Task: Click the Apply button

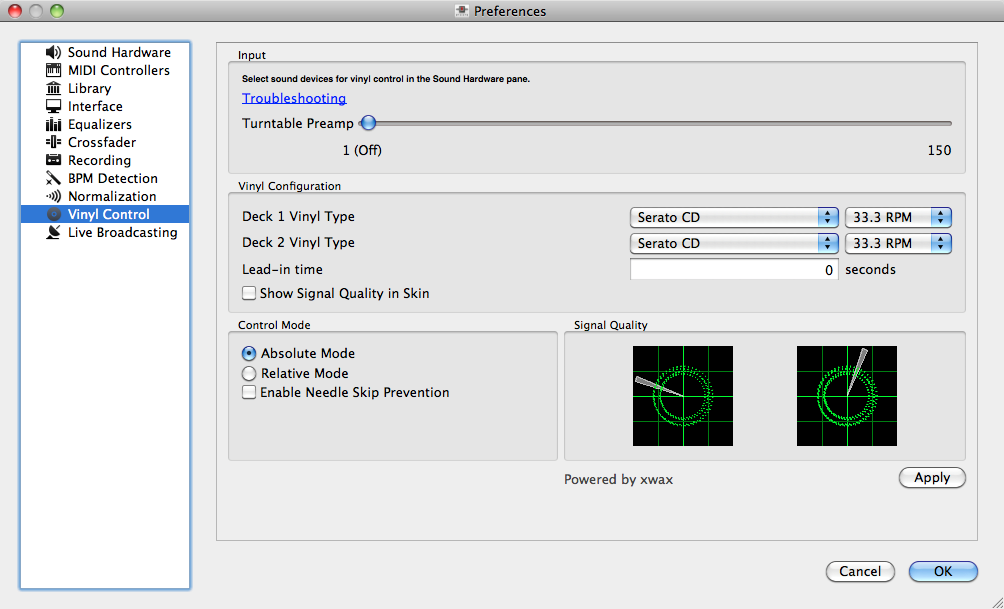Action: pos(932,478)
